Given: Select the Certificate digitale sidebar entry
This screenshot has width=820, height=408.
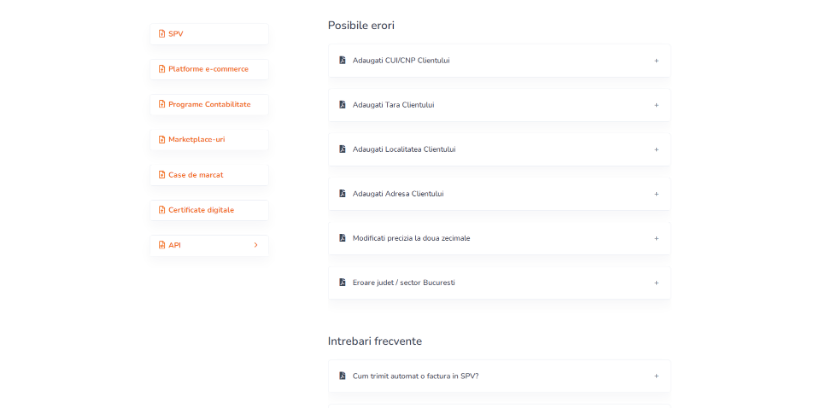Looking at the screenshot, I should [209, 210].
